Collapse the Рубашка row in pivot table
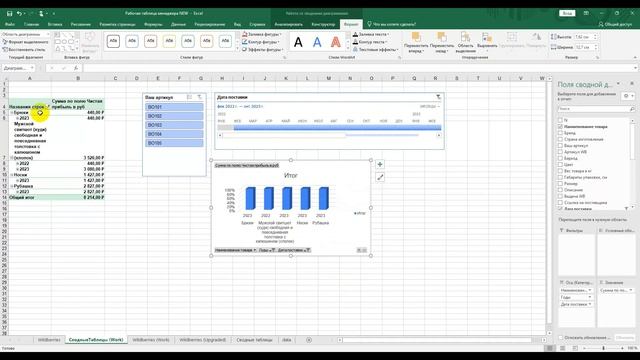Screen dimensions: 640x360 click(11, 186)
